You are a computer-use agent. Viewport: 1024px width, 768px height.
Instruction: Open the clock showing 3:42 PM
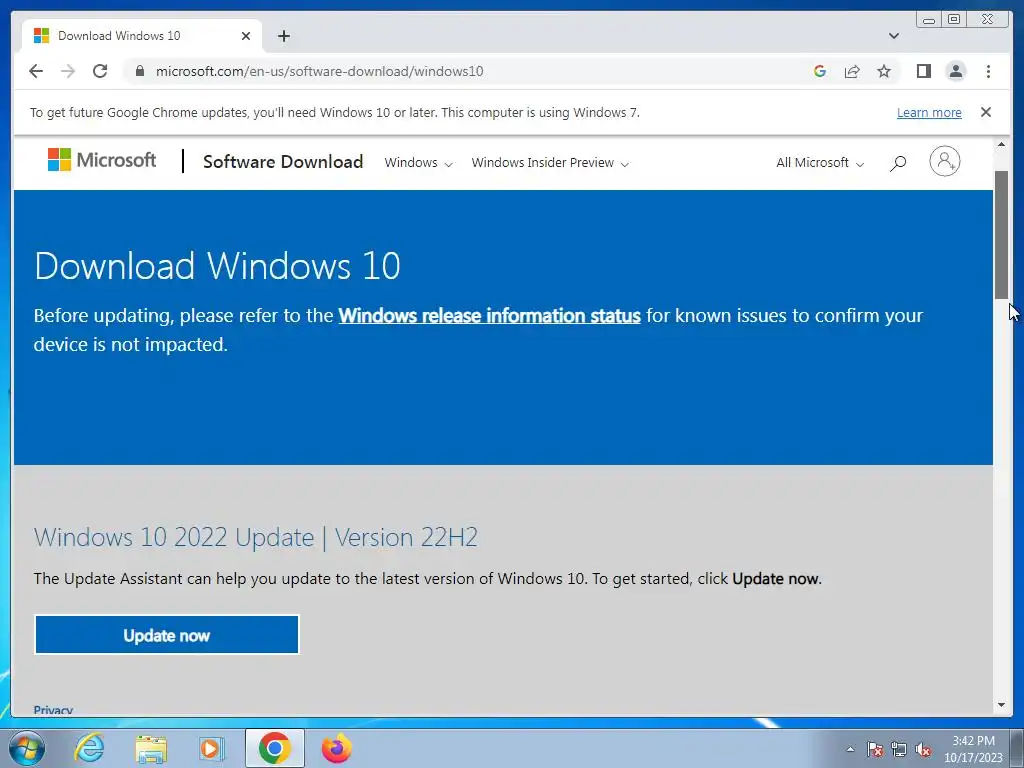[x=973, y=749]
